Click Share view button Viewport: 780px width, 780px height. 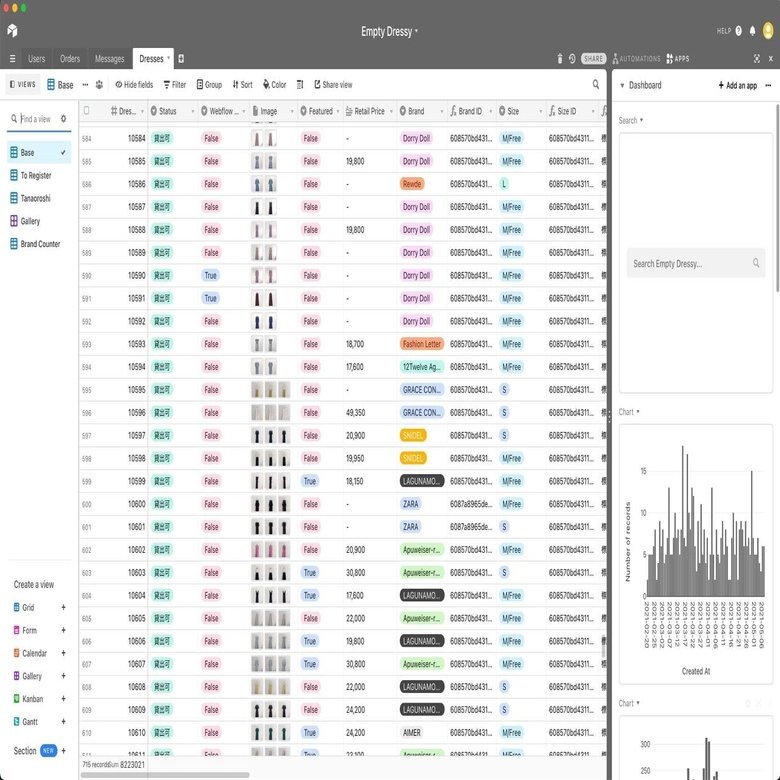(333, 85)
